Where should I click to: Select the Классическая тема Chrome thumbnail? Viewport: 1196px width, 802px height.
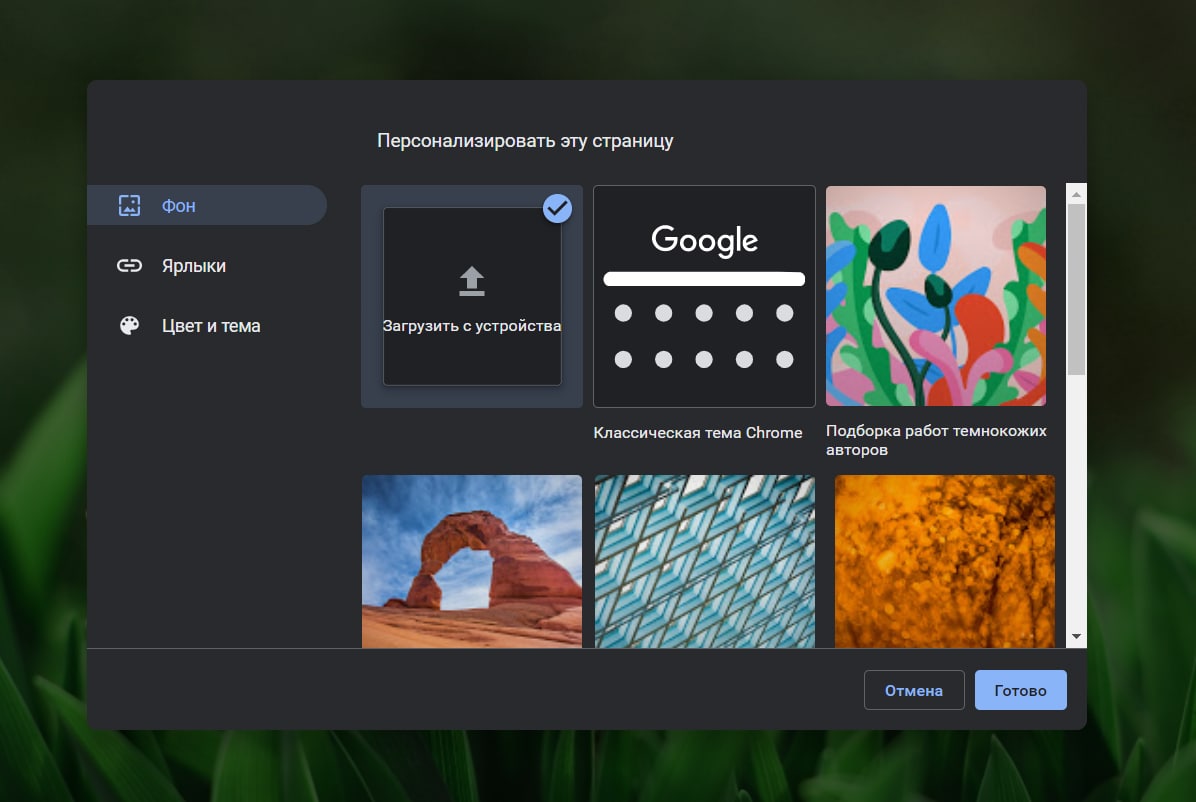tap(704, 296)
